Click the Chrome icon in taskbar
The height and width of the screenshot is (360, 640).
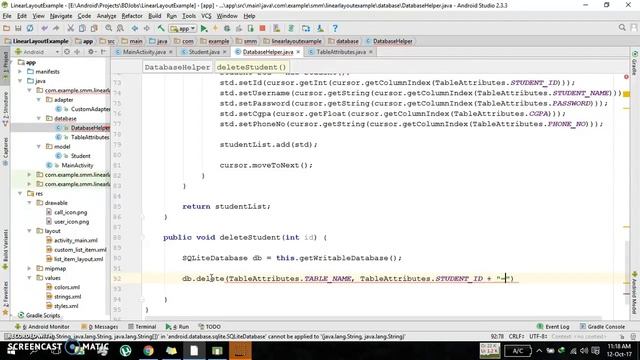[x=148, y=350]
